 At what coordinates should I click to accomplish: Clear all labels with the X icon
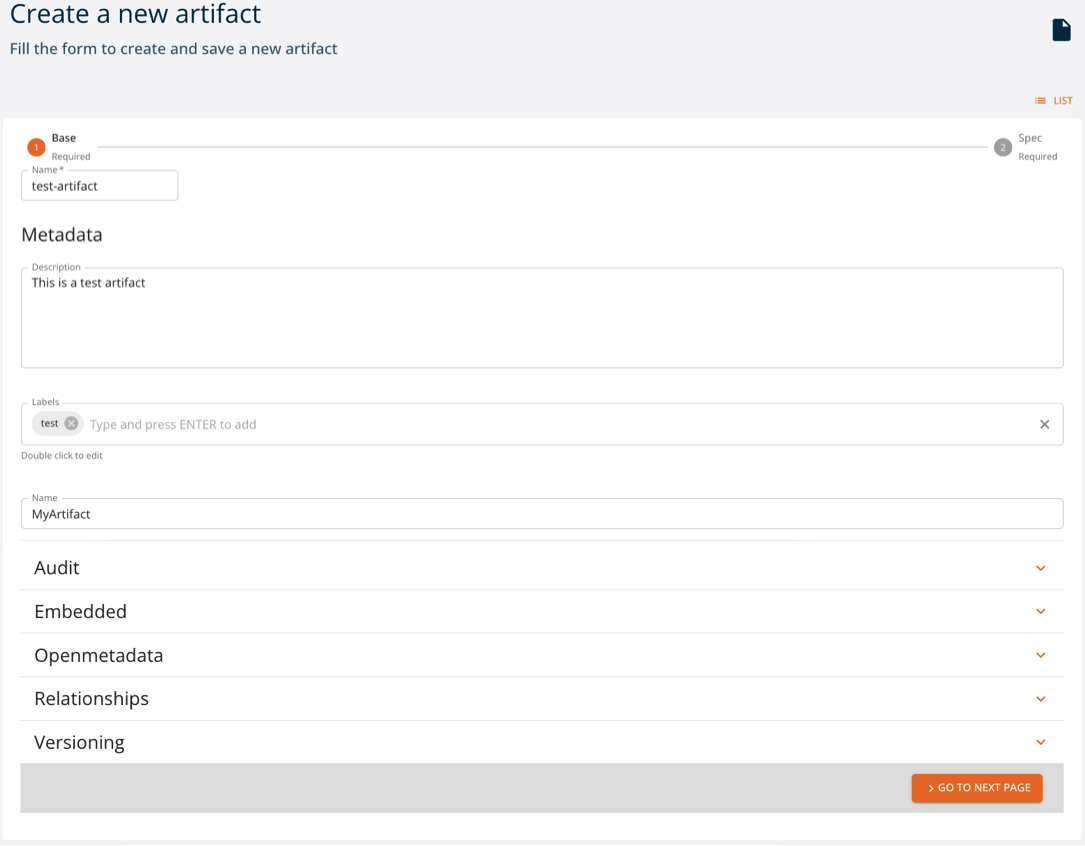1044,425
